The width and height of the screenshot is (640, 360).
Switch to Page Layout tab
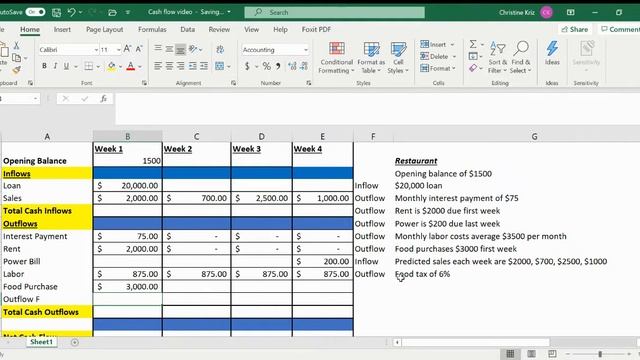coord(104,29)
